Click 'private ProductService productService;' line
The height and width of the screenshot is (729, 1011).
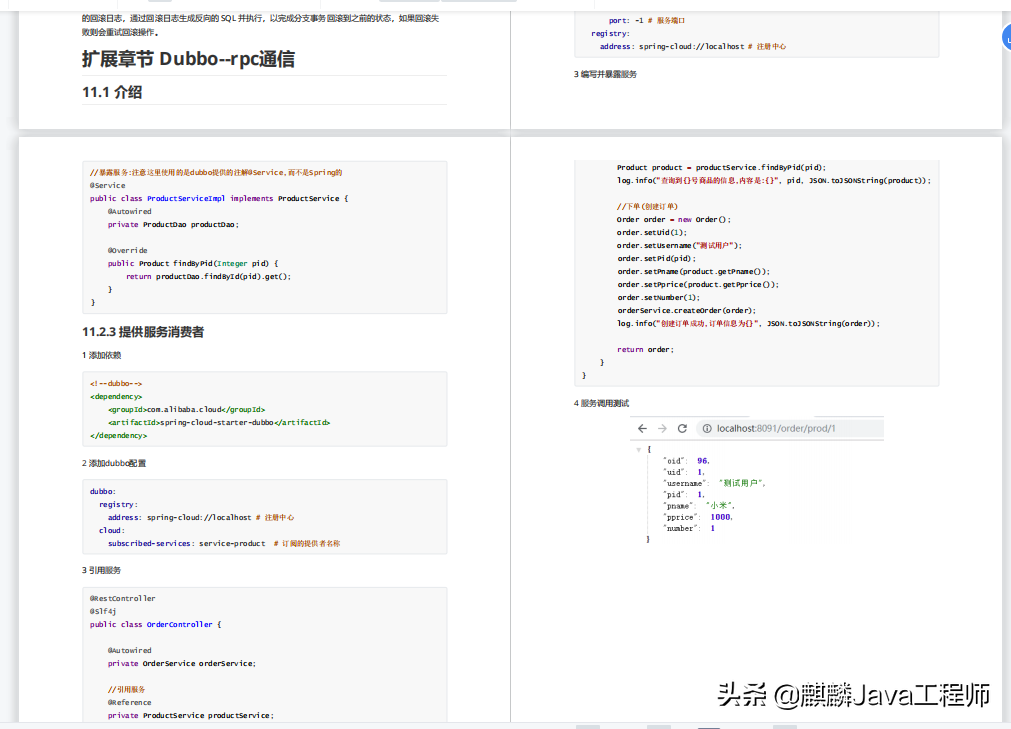click(191, 715)
